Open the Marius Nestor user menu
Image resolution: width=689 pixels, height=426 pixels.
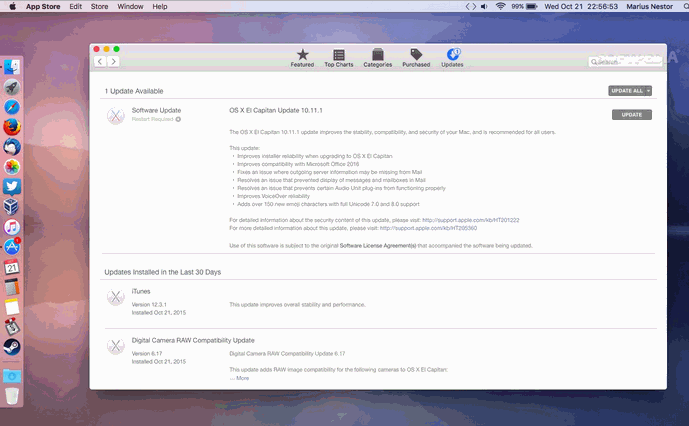649,6
